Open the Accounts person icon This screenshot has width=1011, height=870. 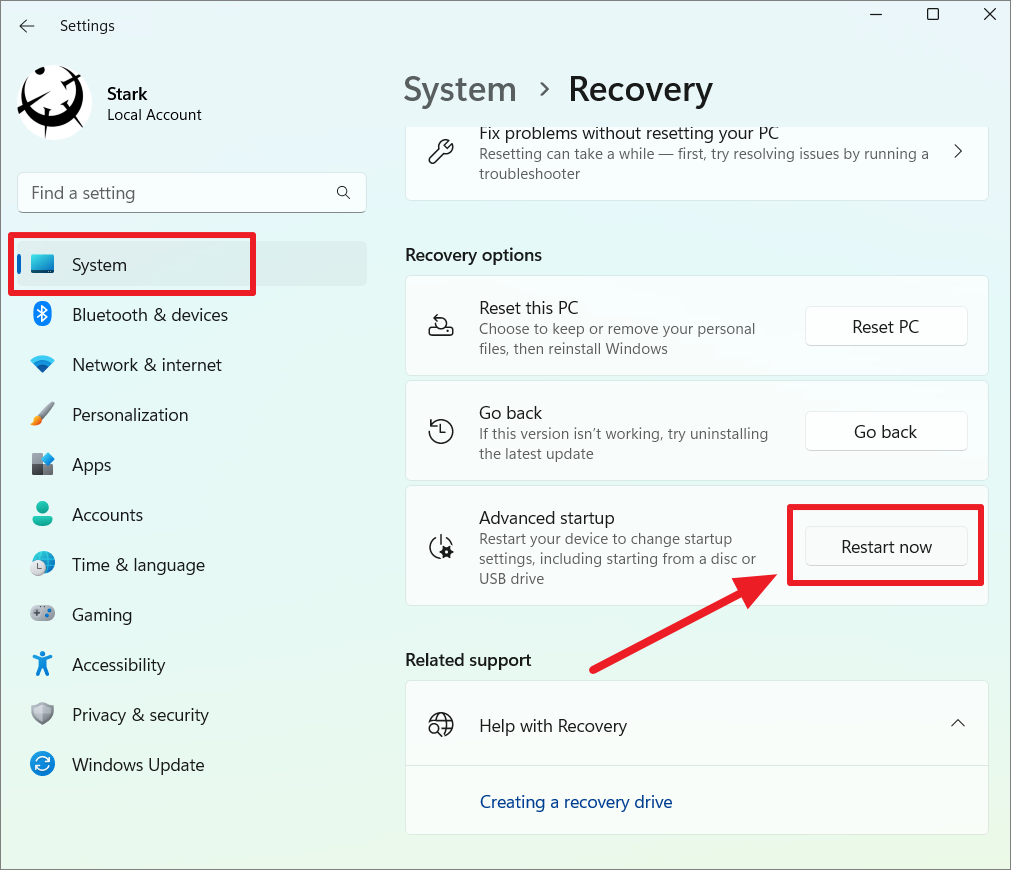click(x=42, y=515)
